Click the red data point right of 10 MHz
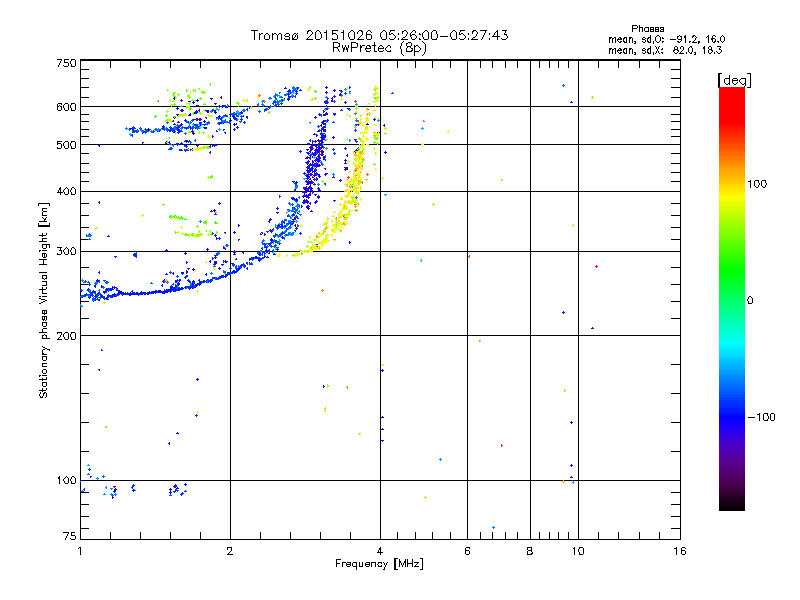 tap(596, 266)
